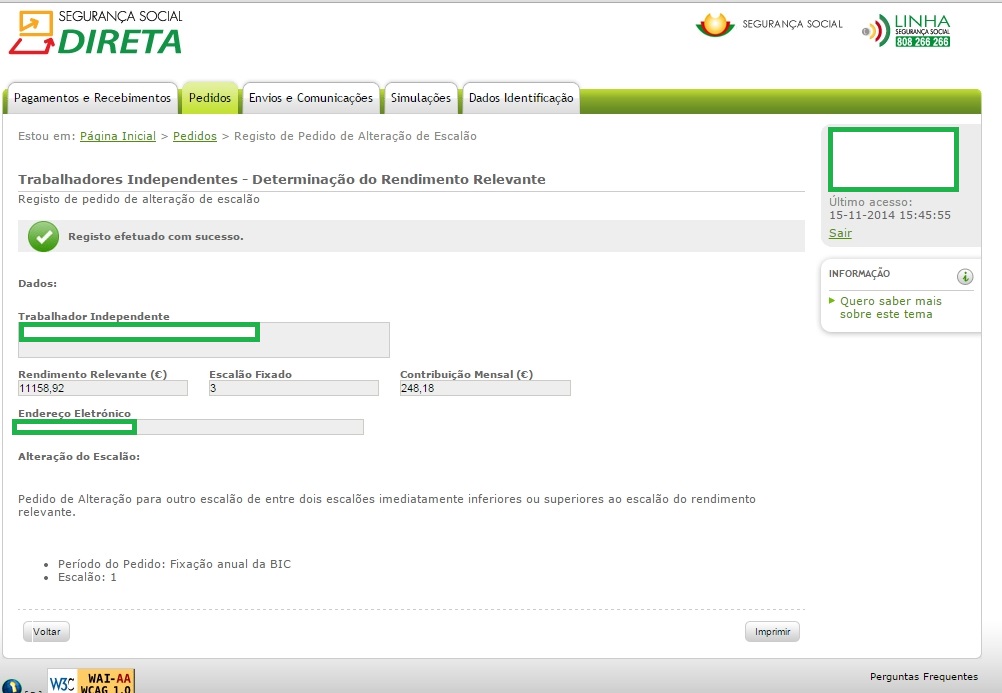
Task: Click the Rendimento Relevante field
Action: 103,388
